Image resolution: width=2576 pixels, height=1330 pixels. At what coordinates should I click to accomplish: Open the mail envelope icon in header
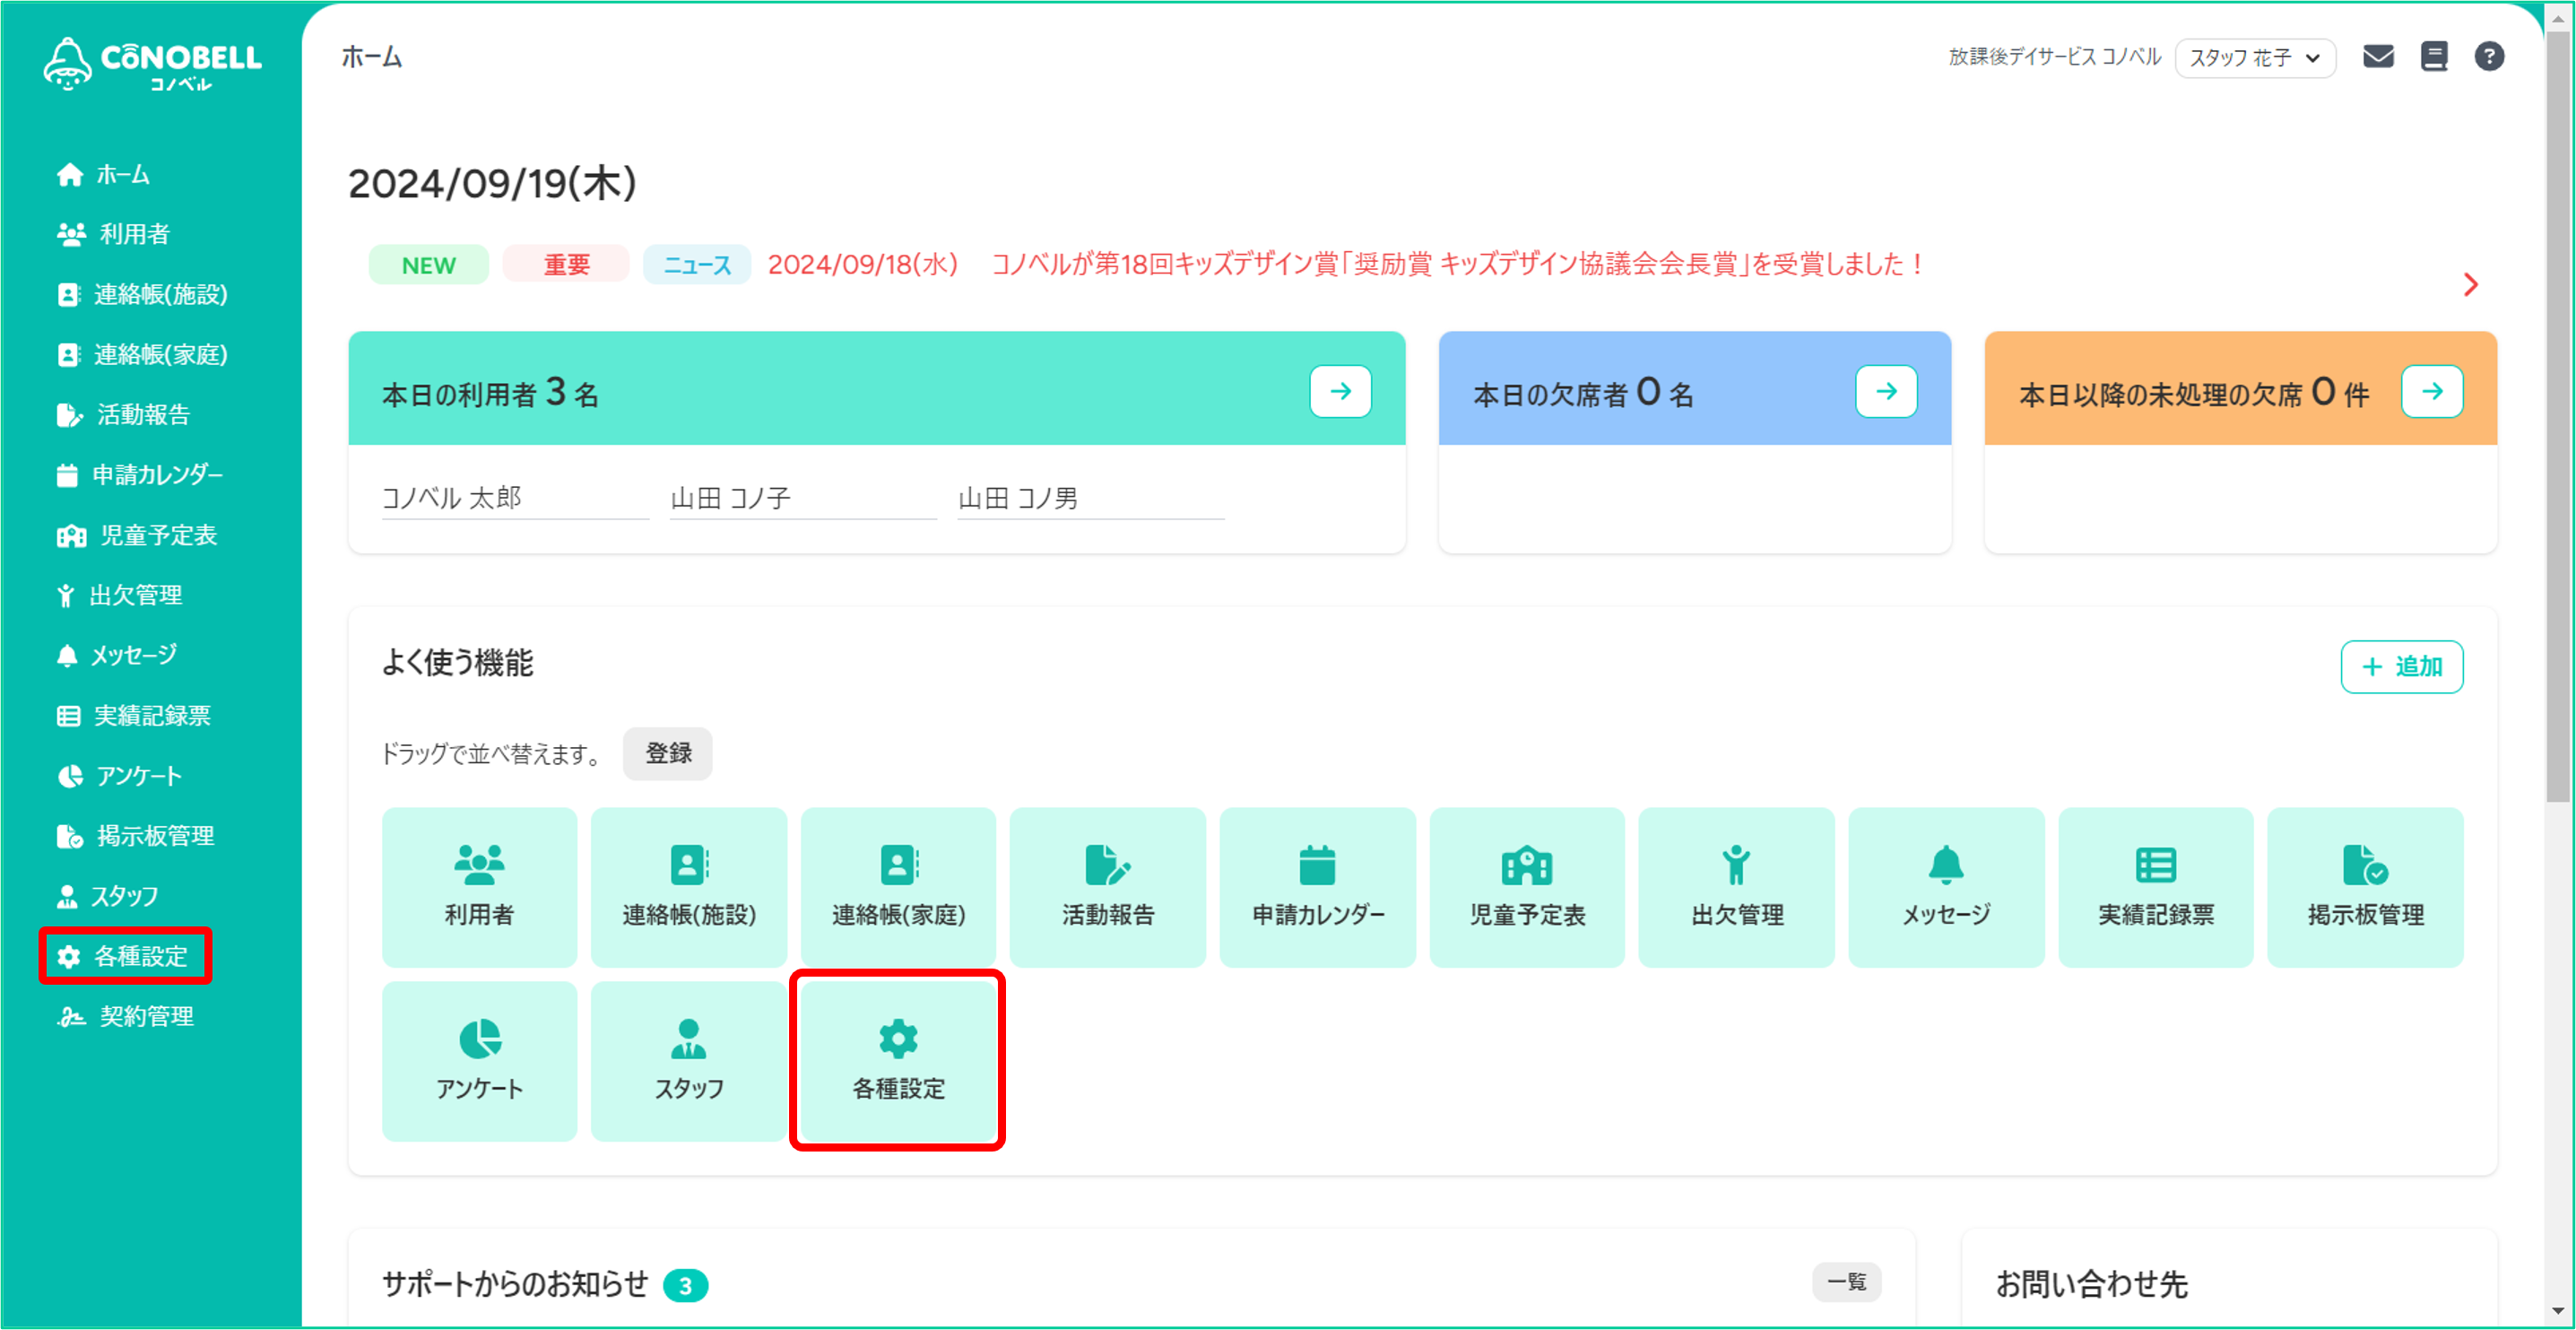click(2378, 57)
